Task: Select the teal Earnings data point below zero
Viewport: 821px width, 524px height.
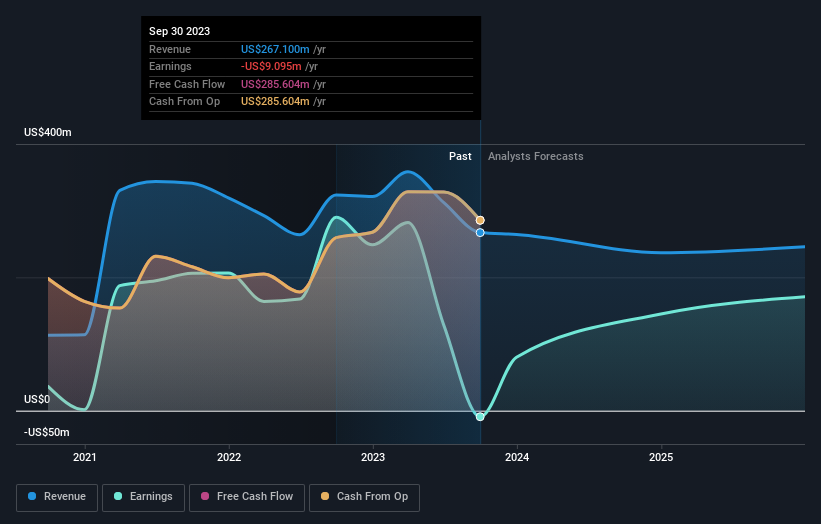Action: [x=480, y=417]
